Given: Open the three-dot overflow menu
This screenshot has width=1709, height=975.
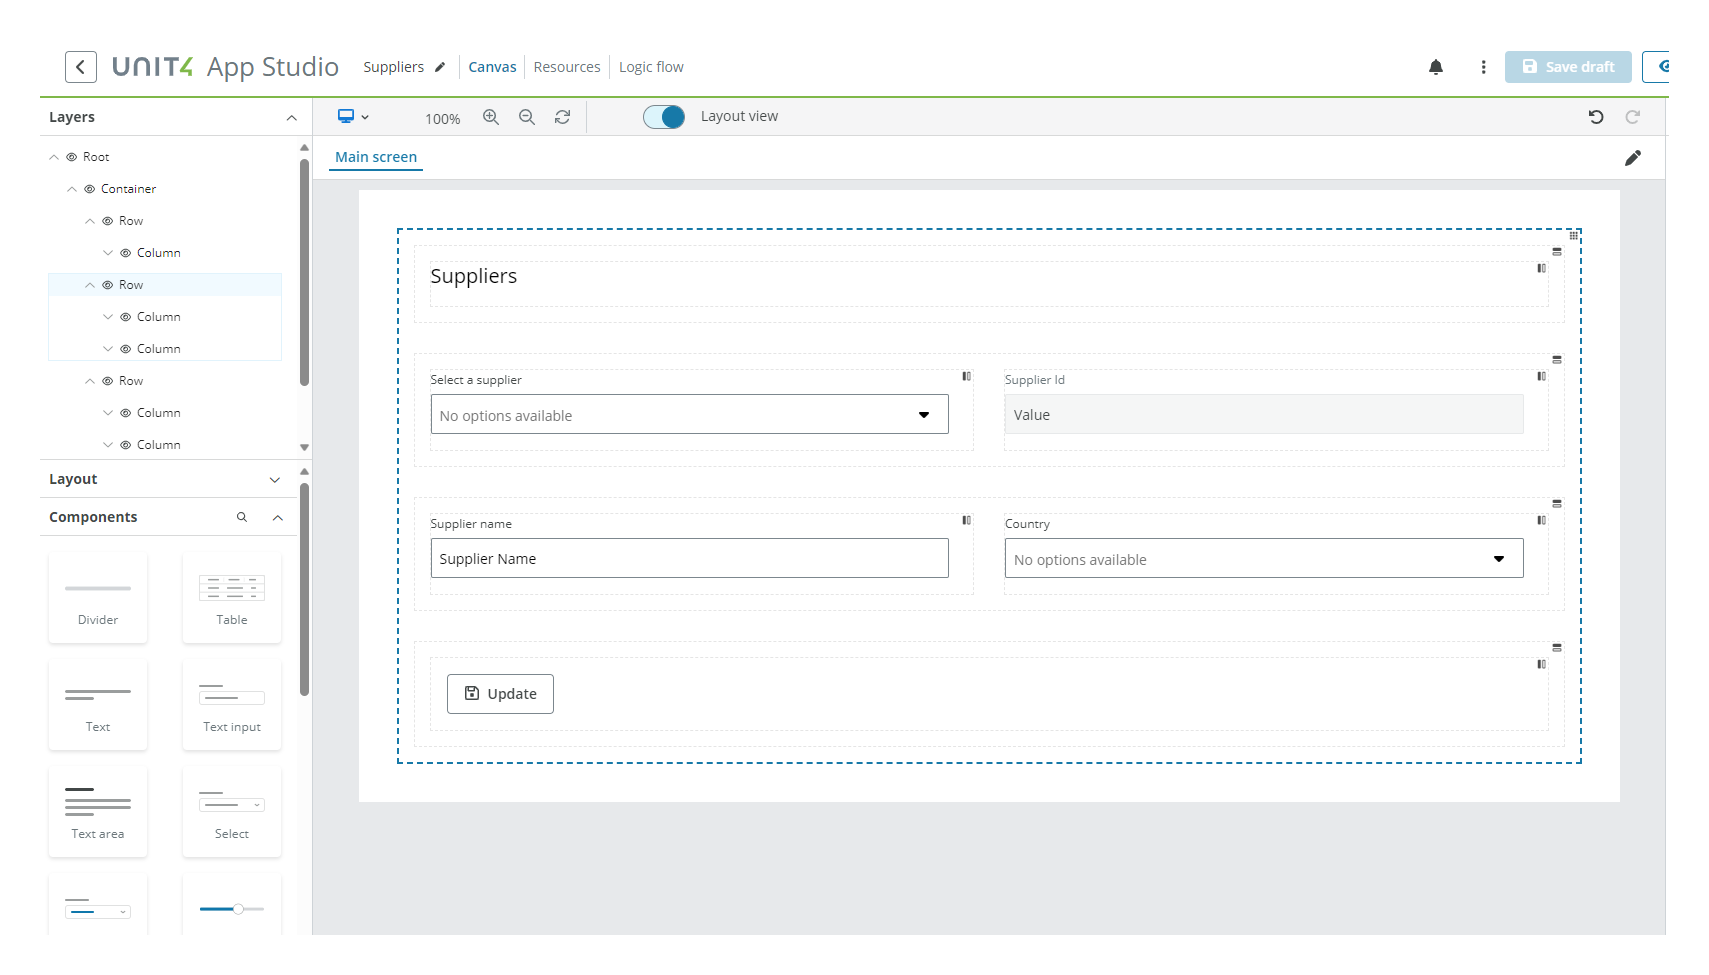Looking at the screenshot, I should click(1483, 67).
